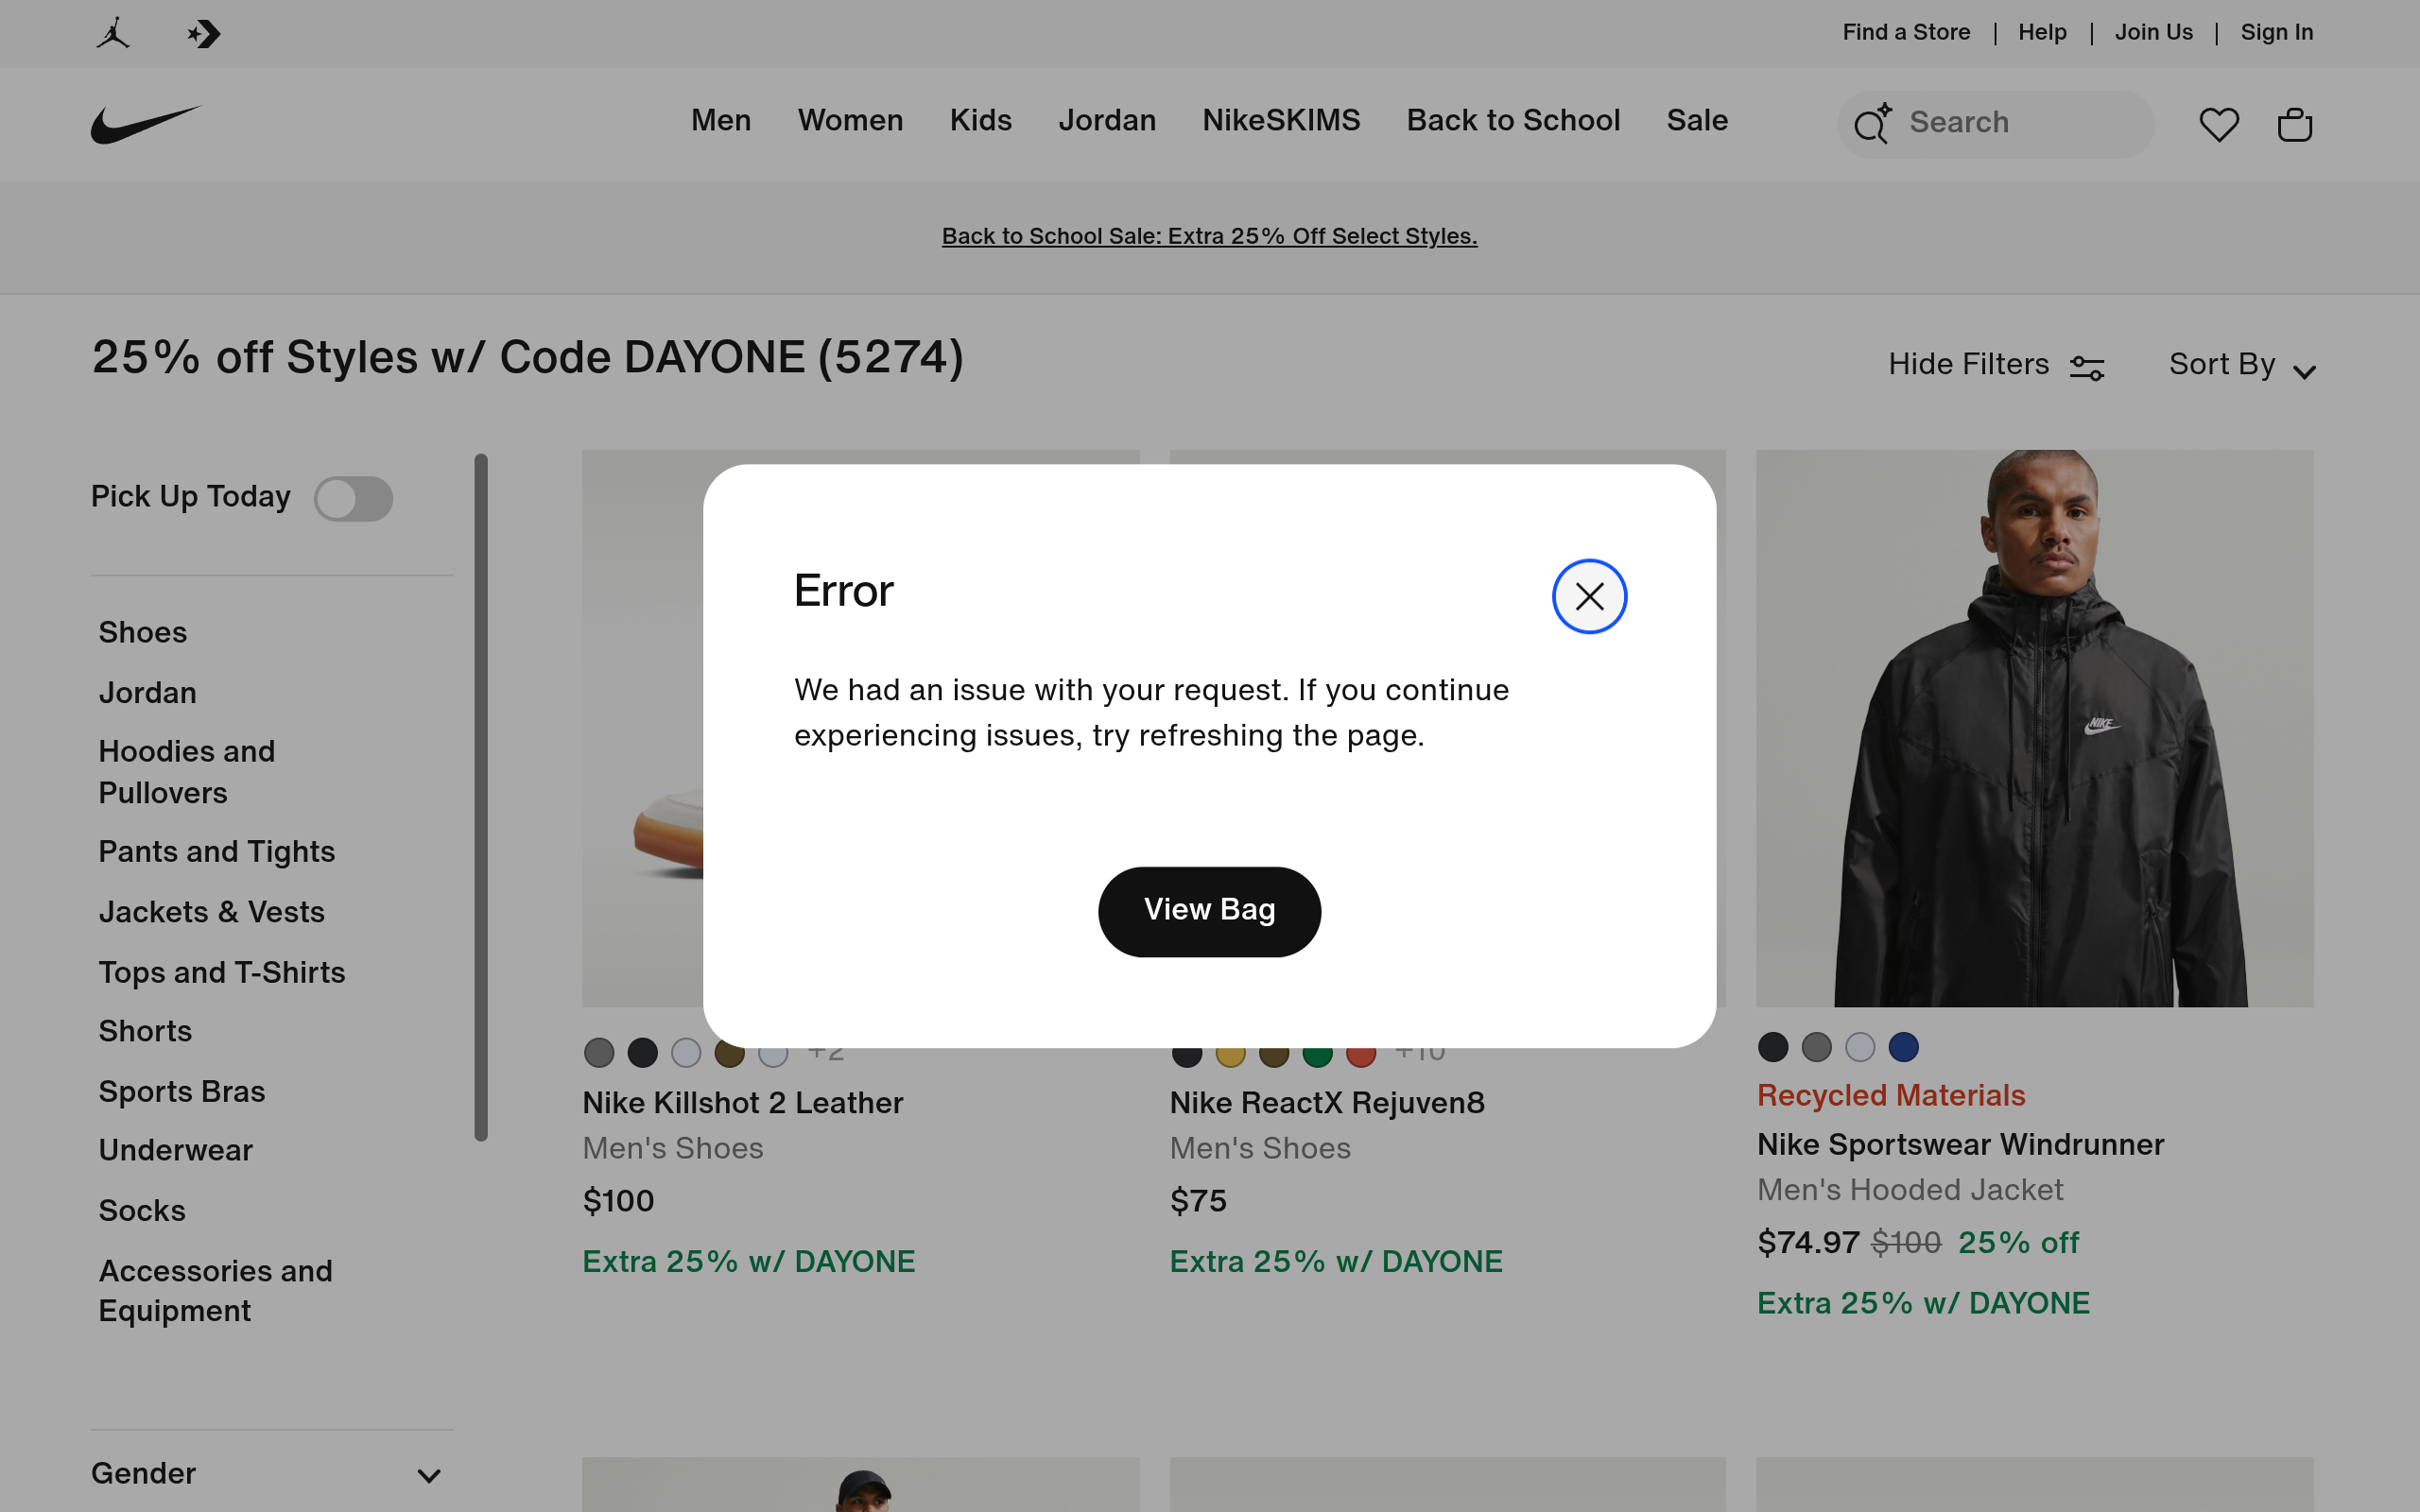2420x1512 pixels.
Task: Select blue swatch for Windrunner jacket
Action: [x=1903, y=1047]
